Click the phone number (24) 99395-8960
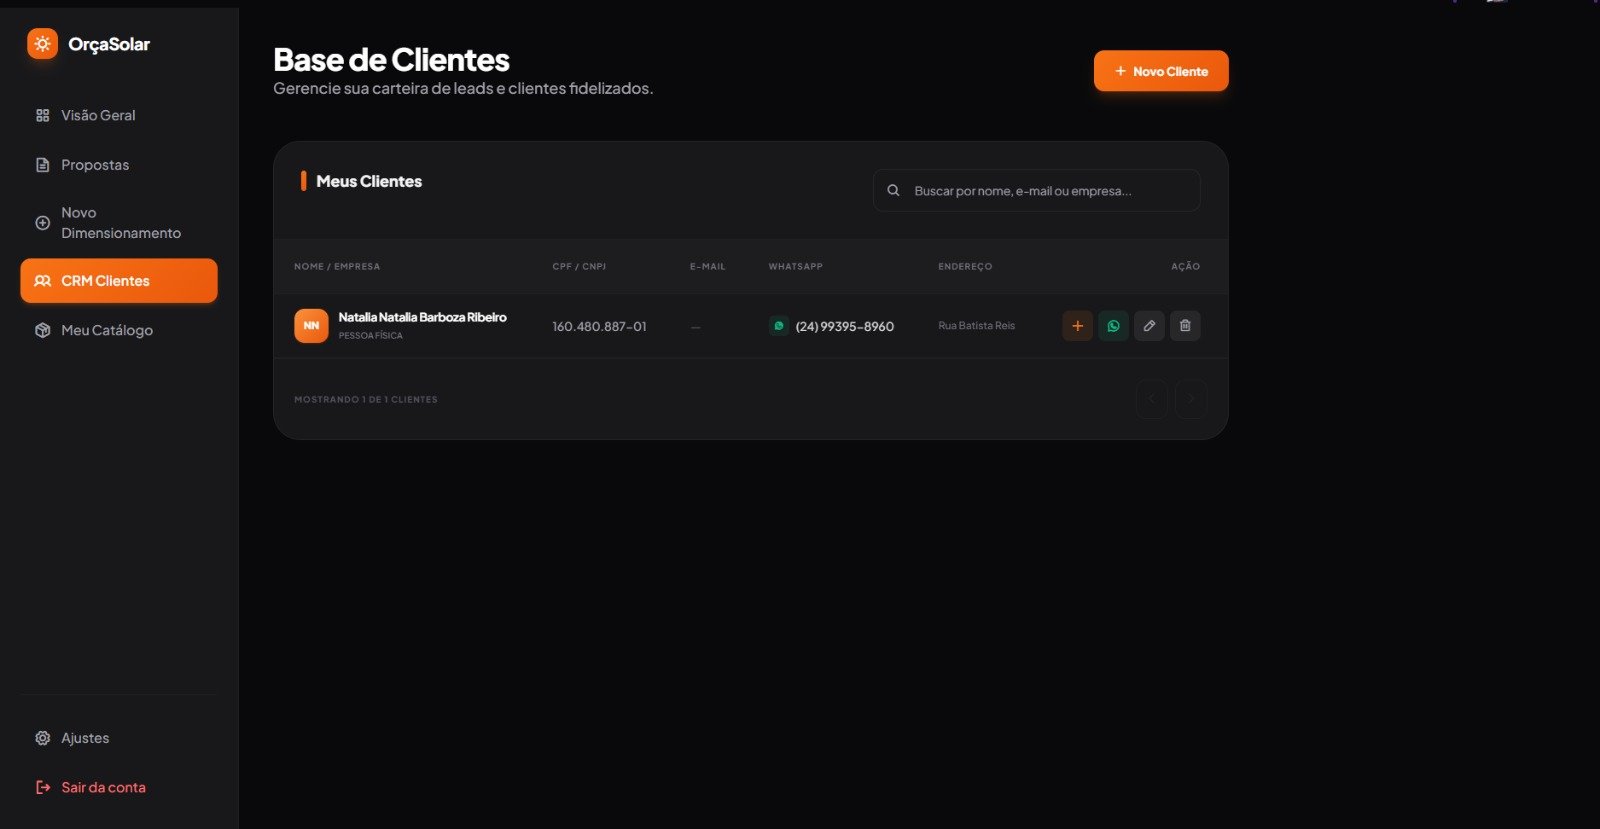 tap(844, 327)
